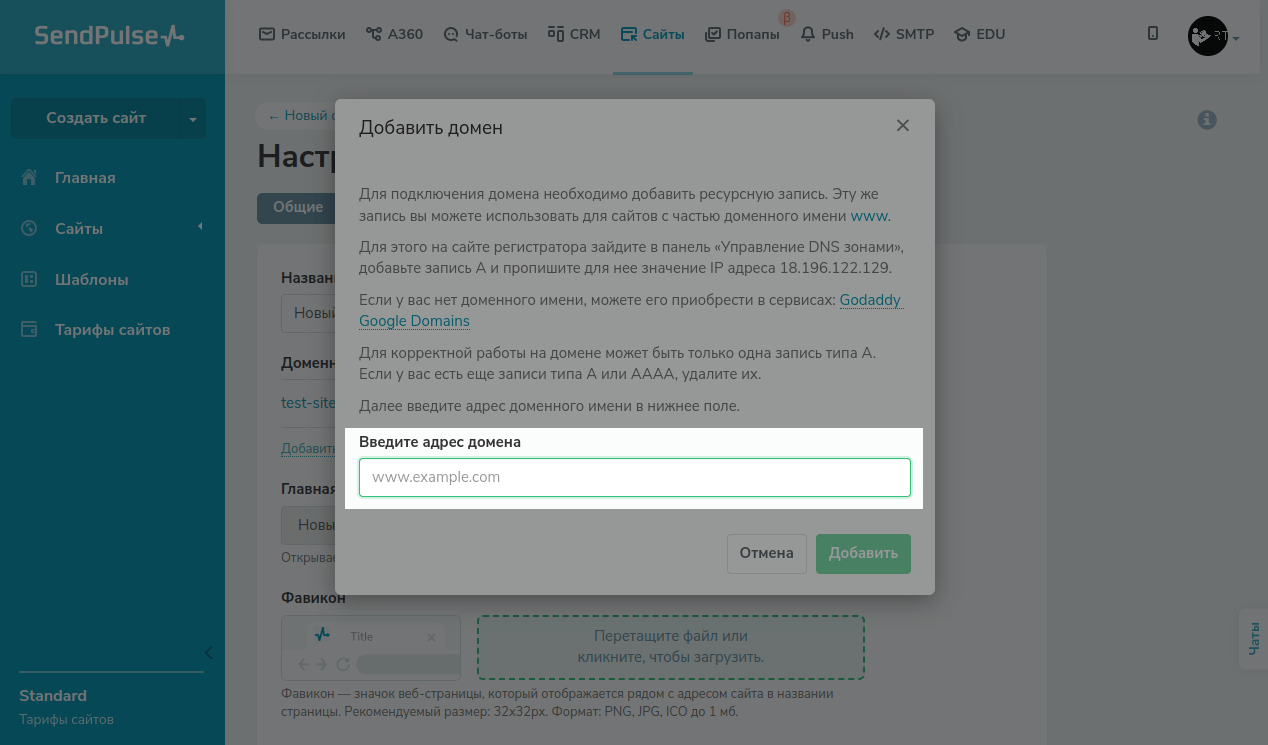
Task: Click the Тарифы сайтов sidebar icon
Action: 29,330
